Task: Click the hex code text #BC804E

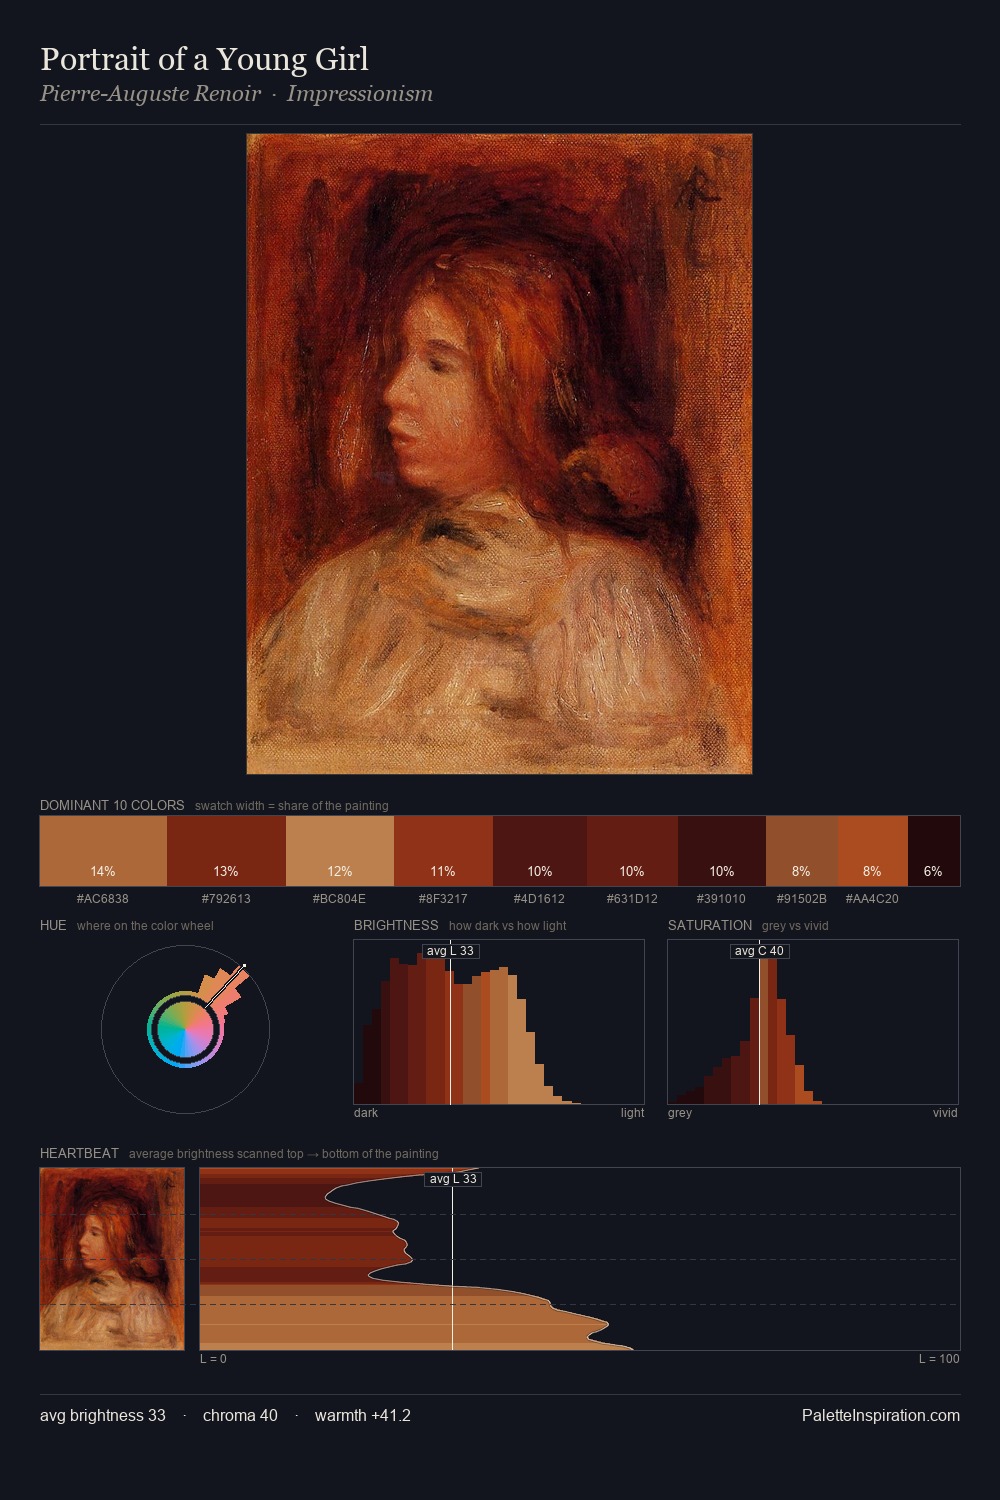Action: tap(340, 899)
